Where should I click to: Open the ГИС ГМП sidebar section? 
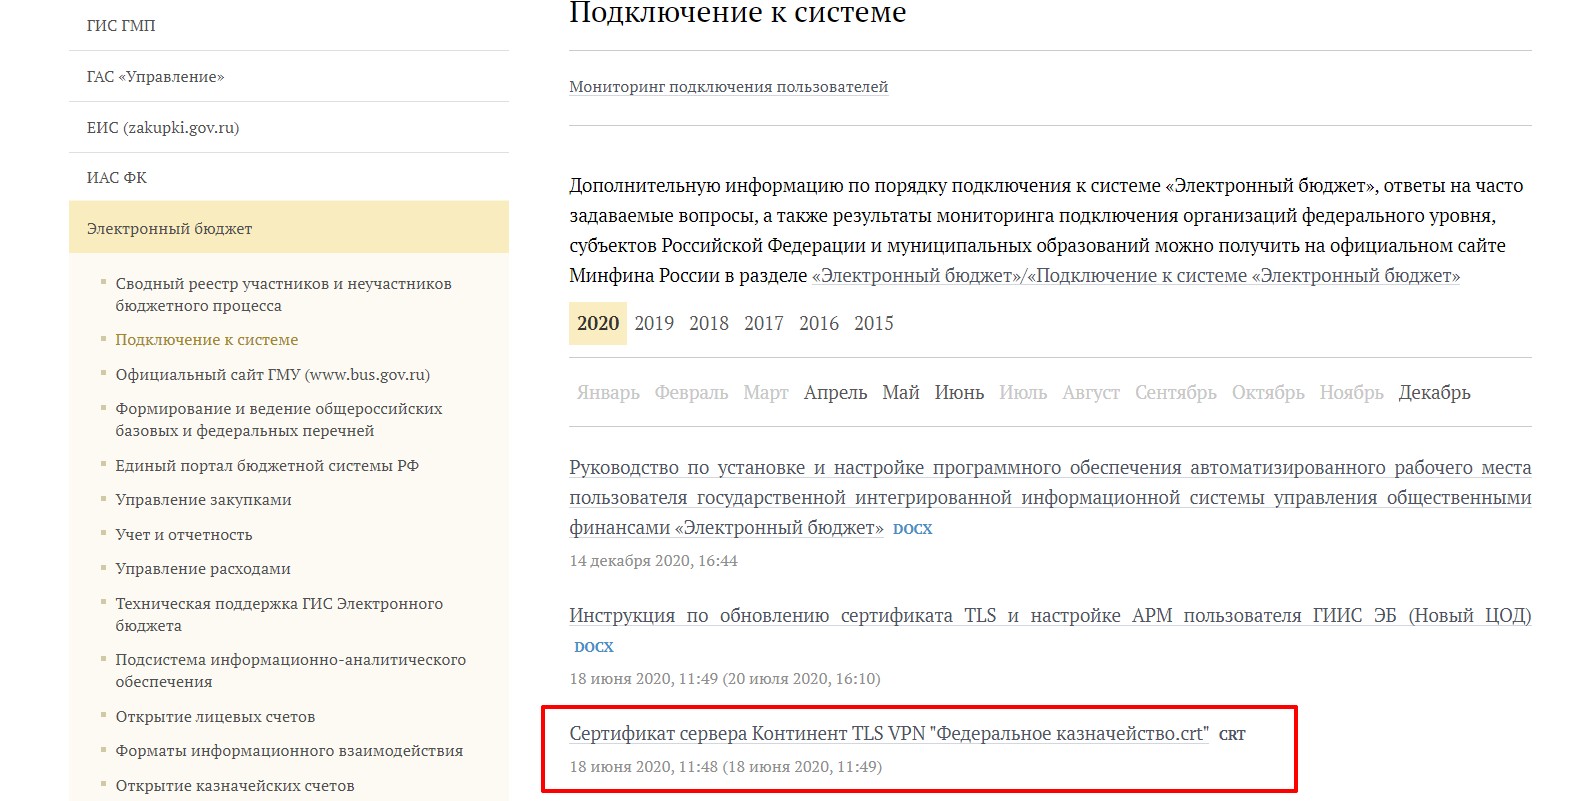pos(121,25)
